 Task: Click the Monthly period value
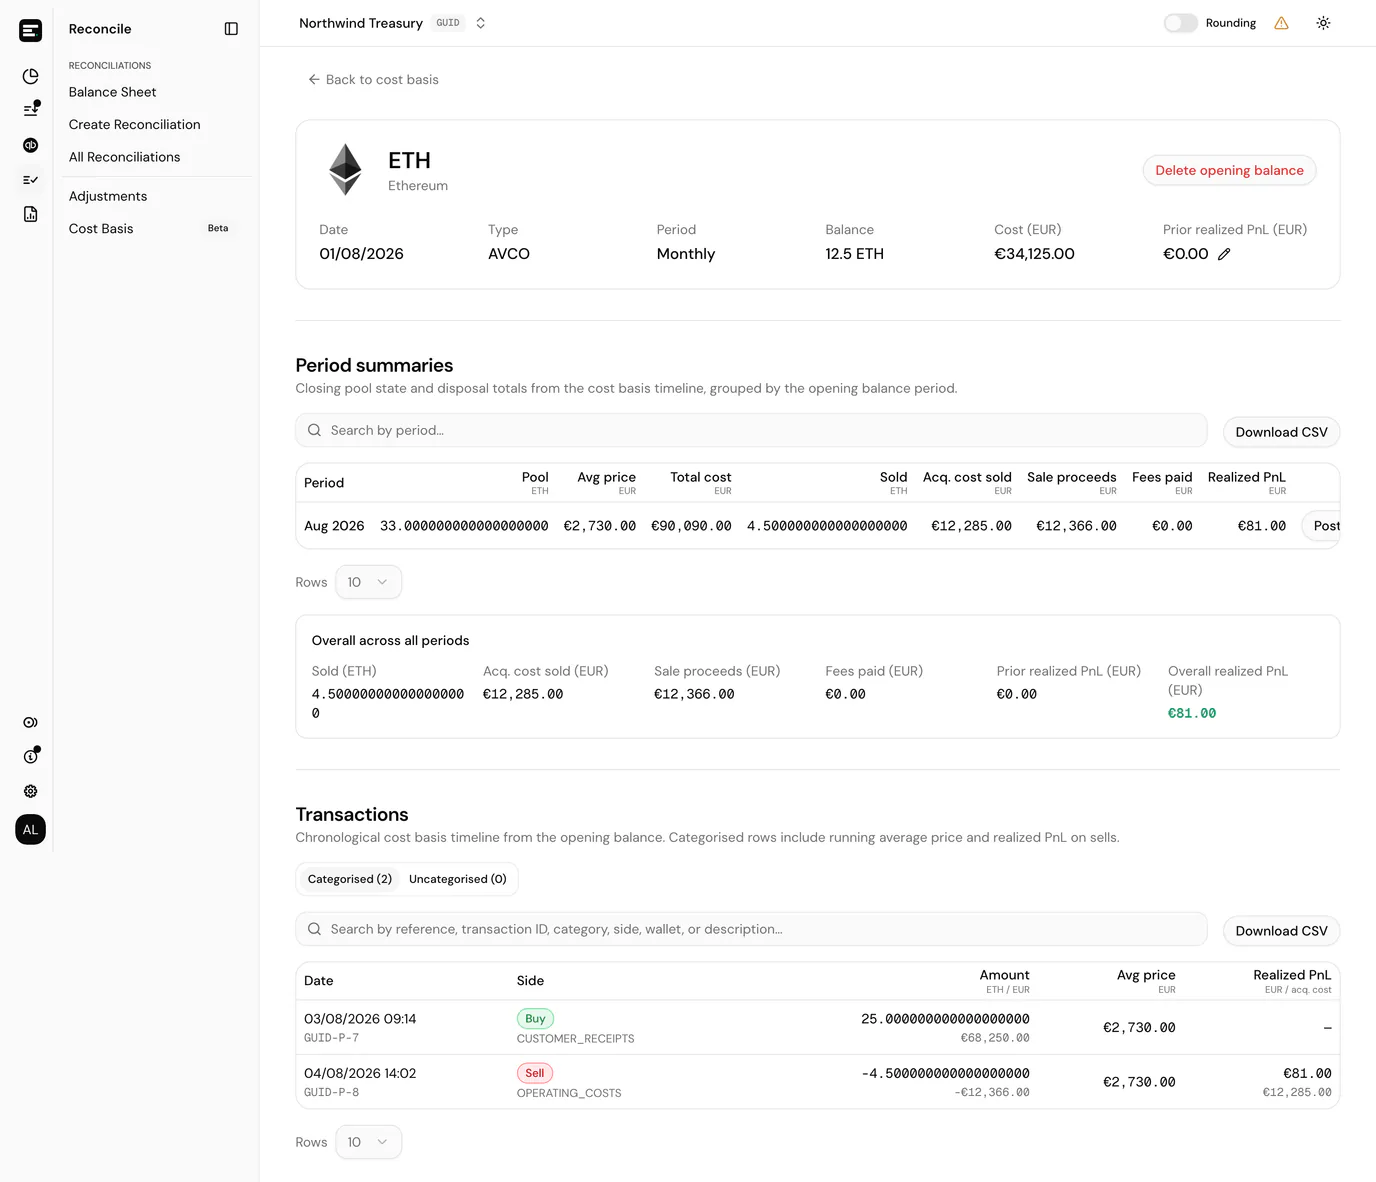tap(686, 254)
